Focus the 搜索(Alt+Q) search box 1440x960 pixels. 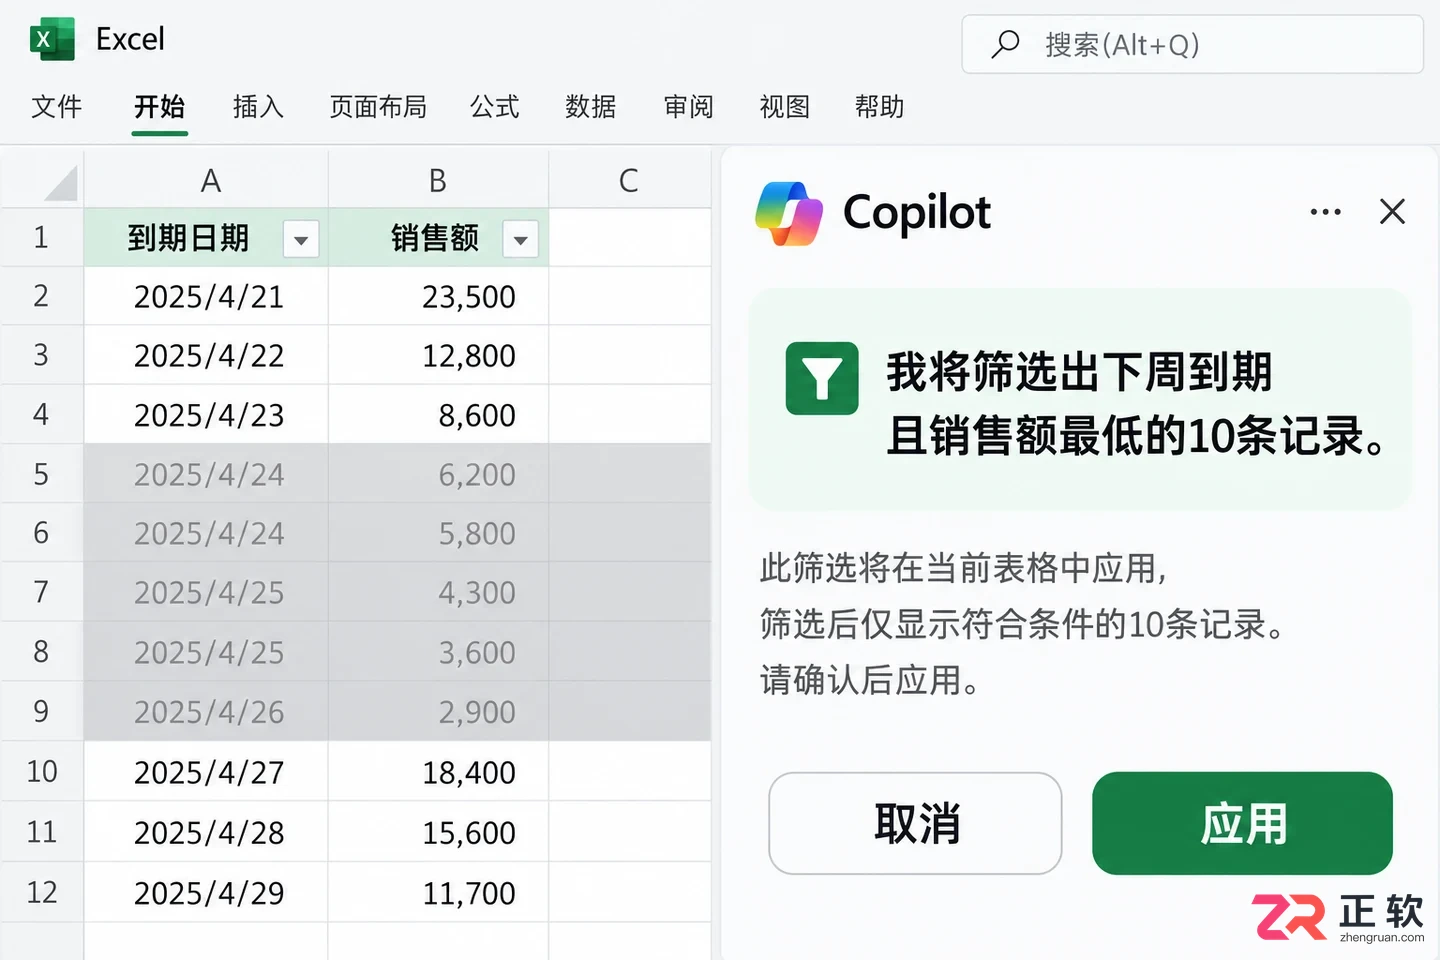pos(1192,44)
